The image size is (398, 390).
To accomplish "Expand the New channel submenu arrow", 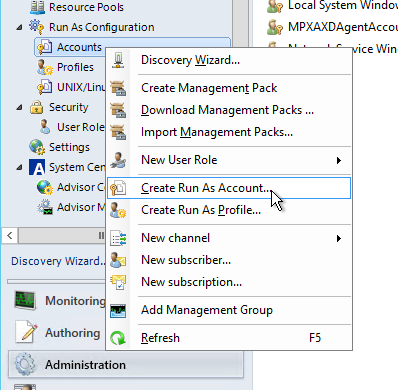I will click(339, 238).
